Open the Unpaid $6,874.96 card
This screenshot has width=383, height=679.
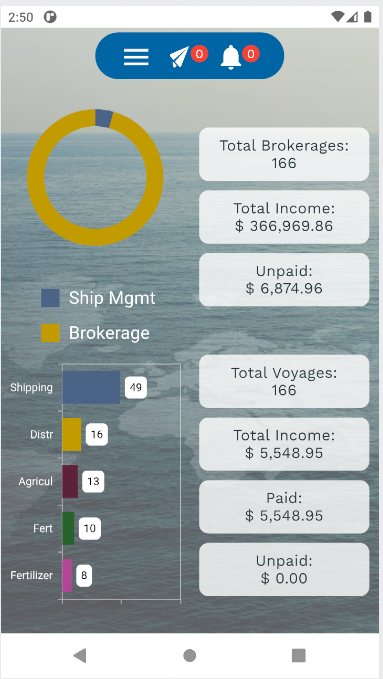point(284,280)
